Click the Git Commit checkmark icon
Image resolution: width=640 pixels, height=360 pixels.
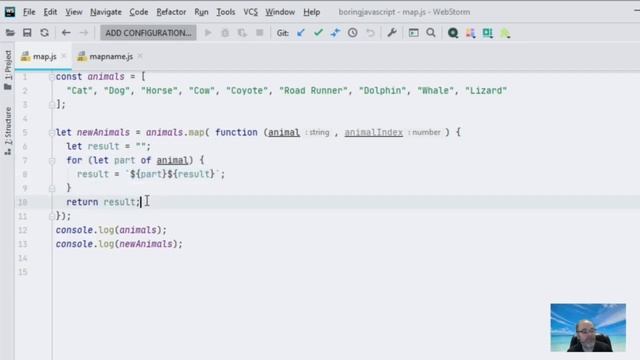click(318, 33)
